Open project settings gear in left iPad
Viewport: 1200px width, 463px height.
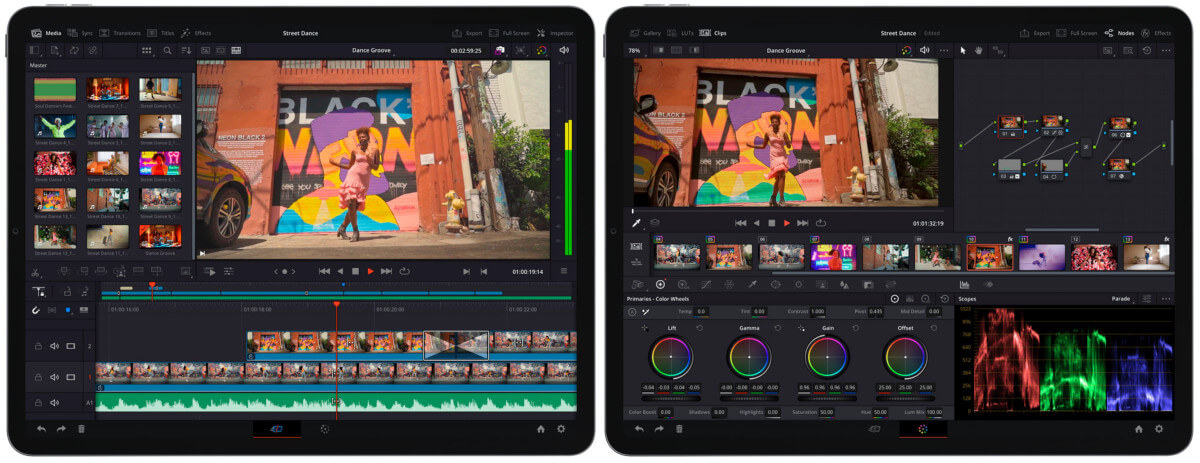[x=561, y=429]
